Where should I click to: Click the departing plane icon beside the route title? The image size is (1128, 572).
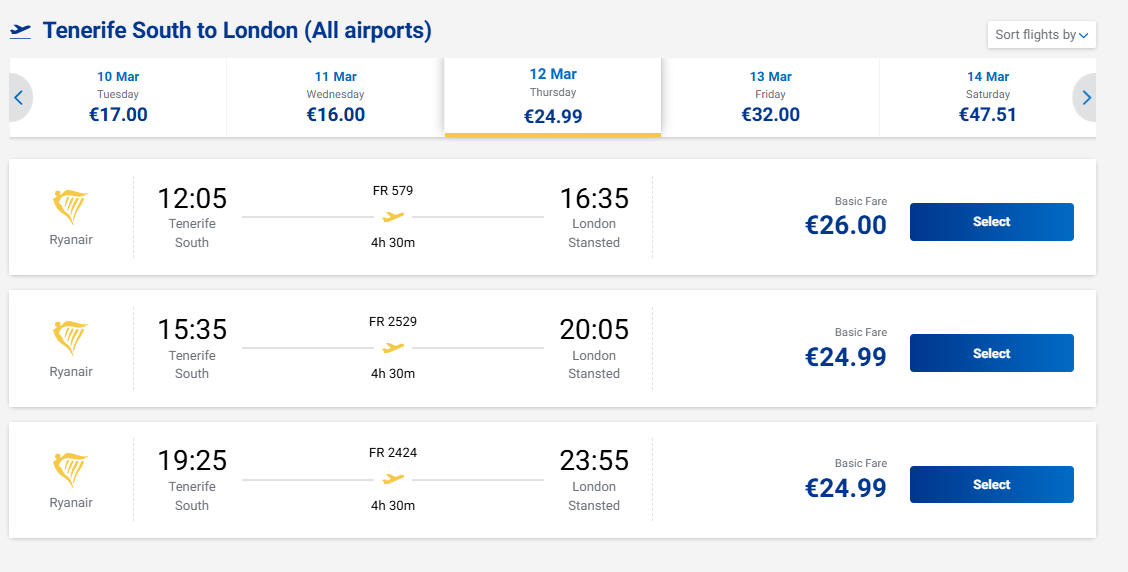[21, 31]
